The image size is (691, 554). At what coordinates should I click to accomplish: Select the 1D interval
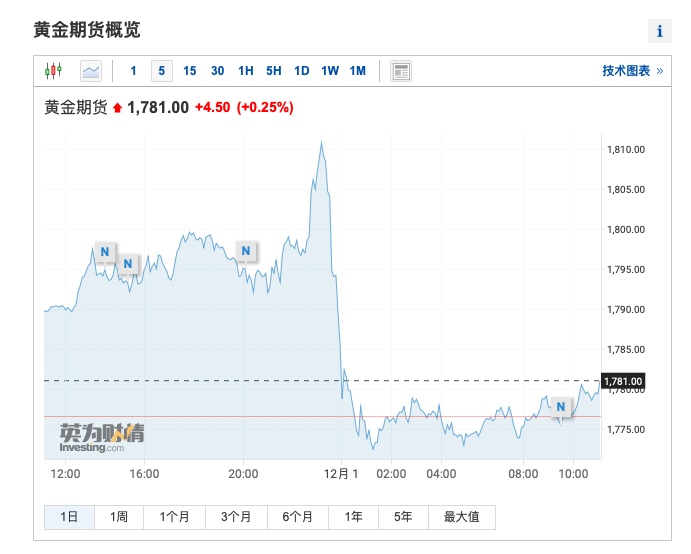tap(301, 71)
